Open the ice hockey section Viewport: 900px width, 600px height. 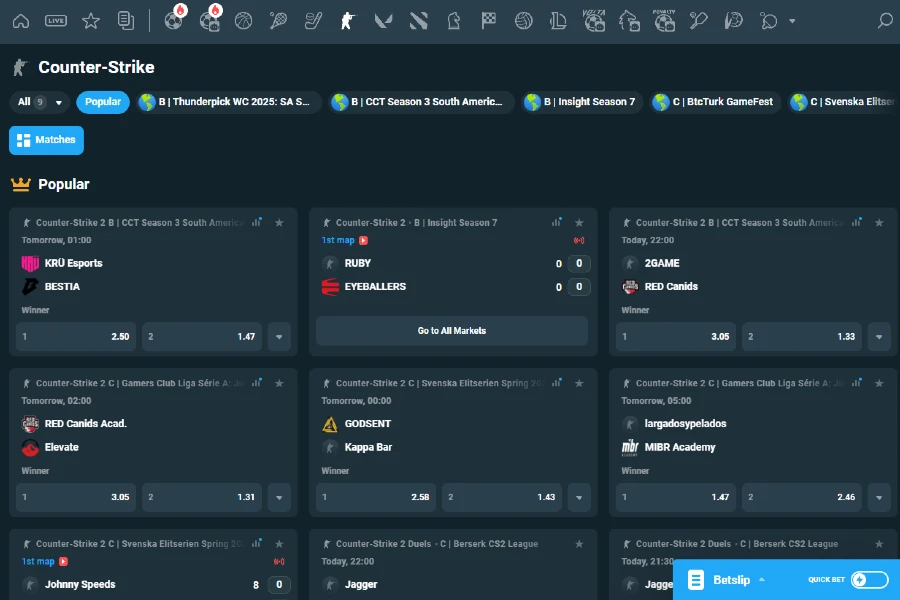coord(313,20)
